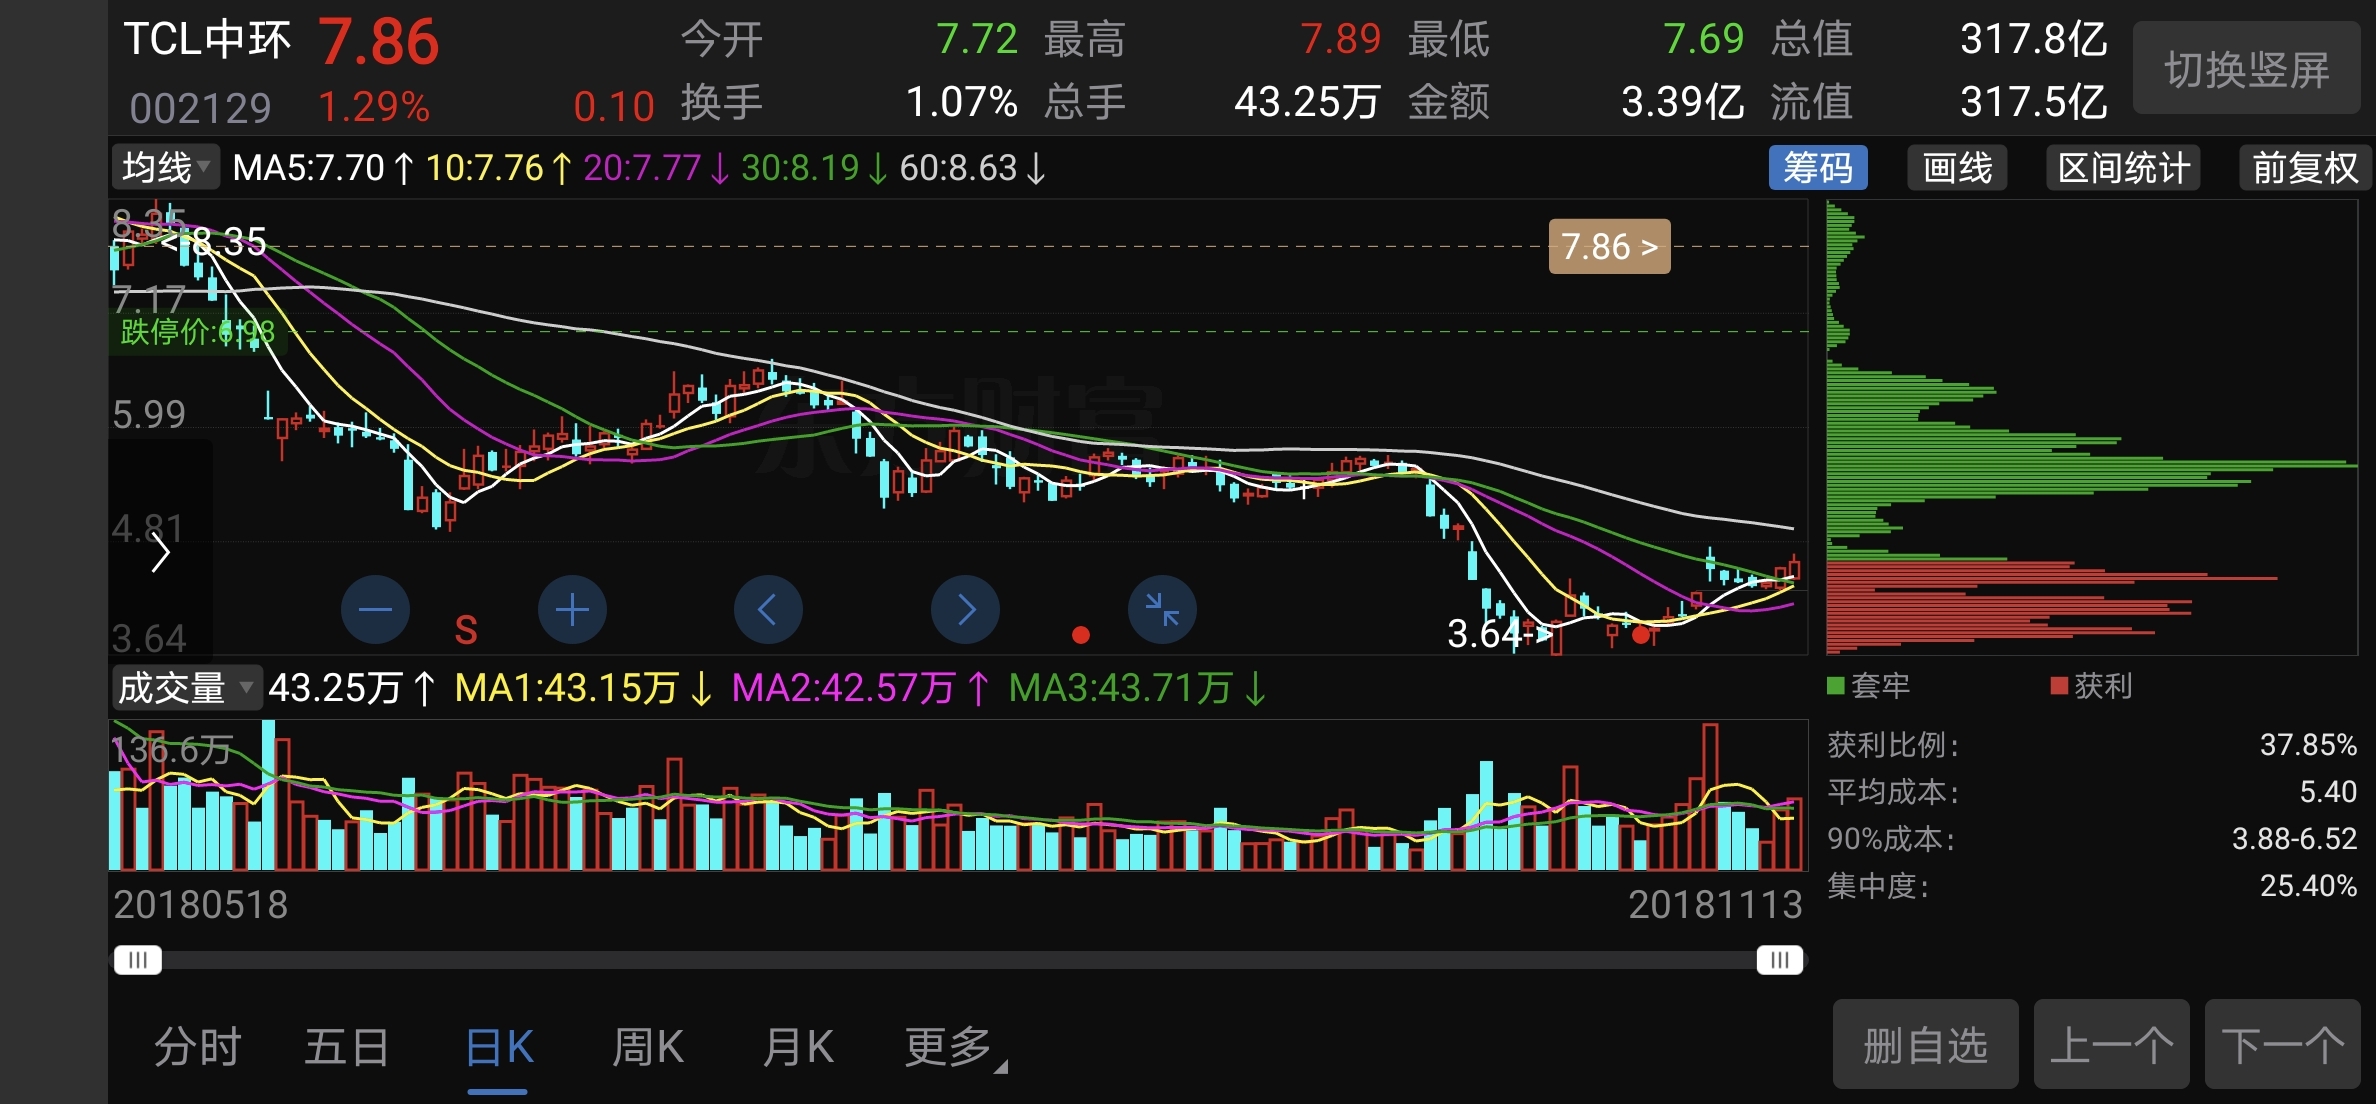Tap the end date 20181113
The image size is (2376, 1104).
point(1715,905)
